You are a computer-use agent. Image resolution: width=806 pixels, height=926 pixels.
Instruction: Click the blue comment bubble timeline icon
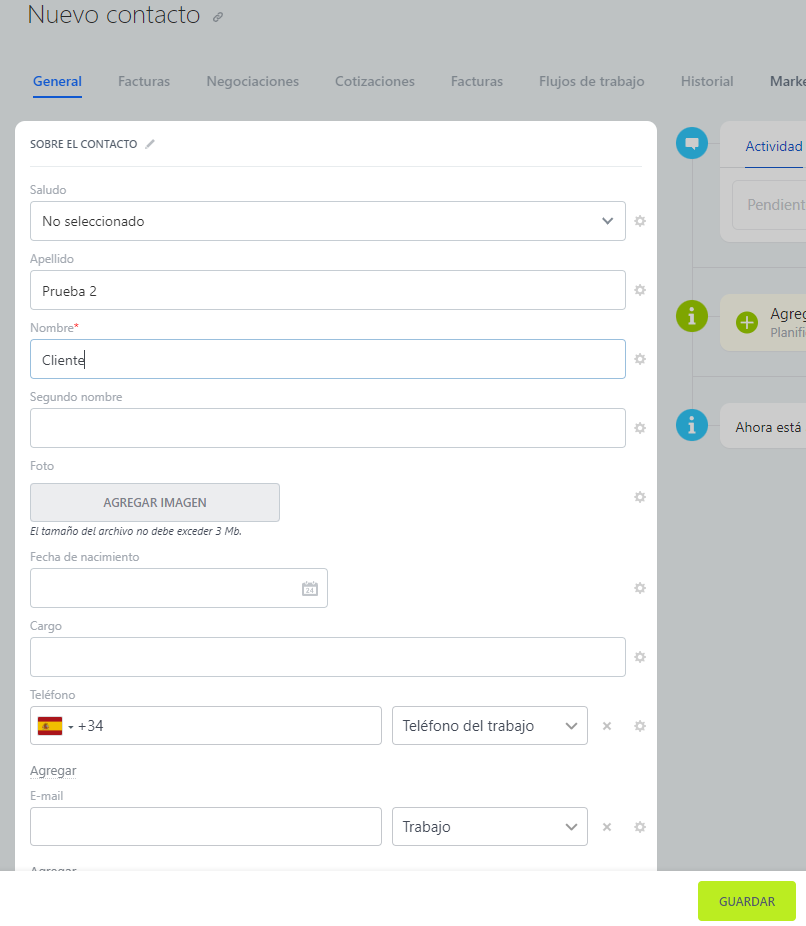[x=691, y=144]
